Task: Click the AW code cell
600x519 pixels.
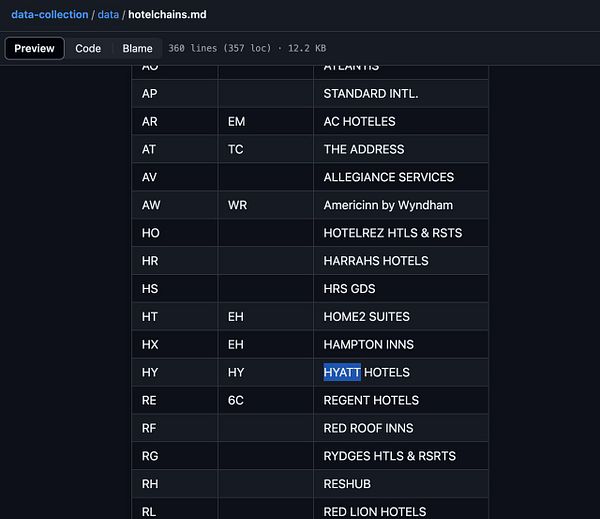Action: coord(175,205)
